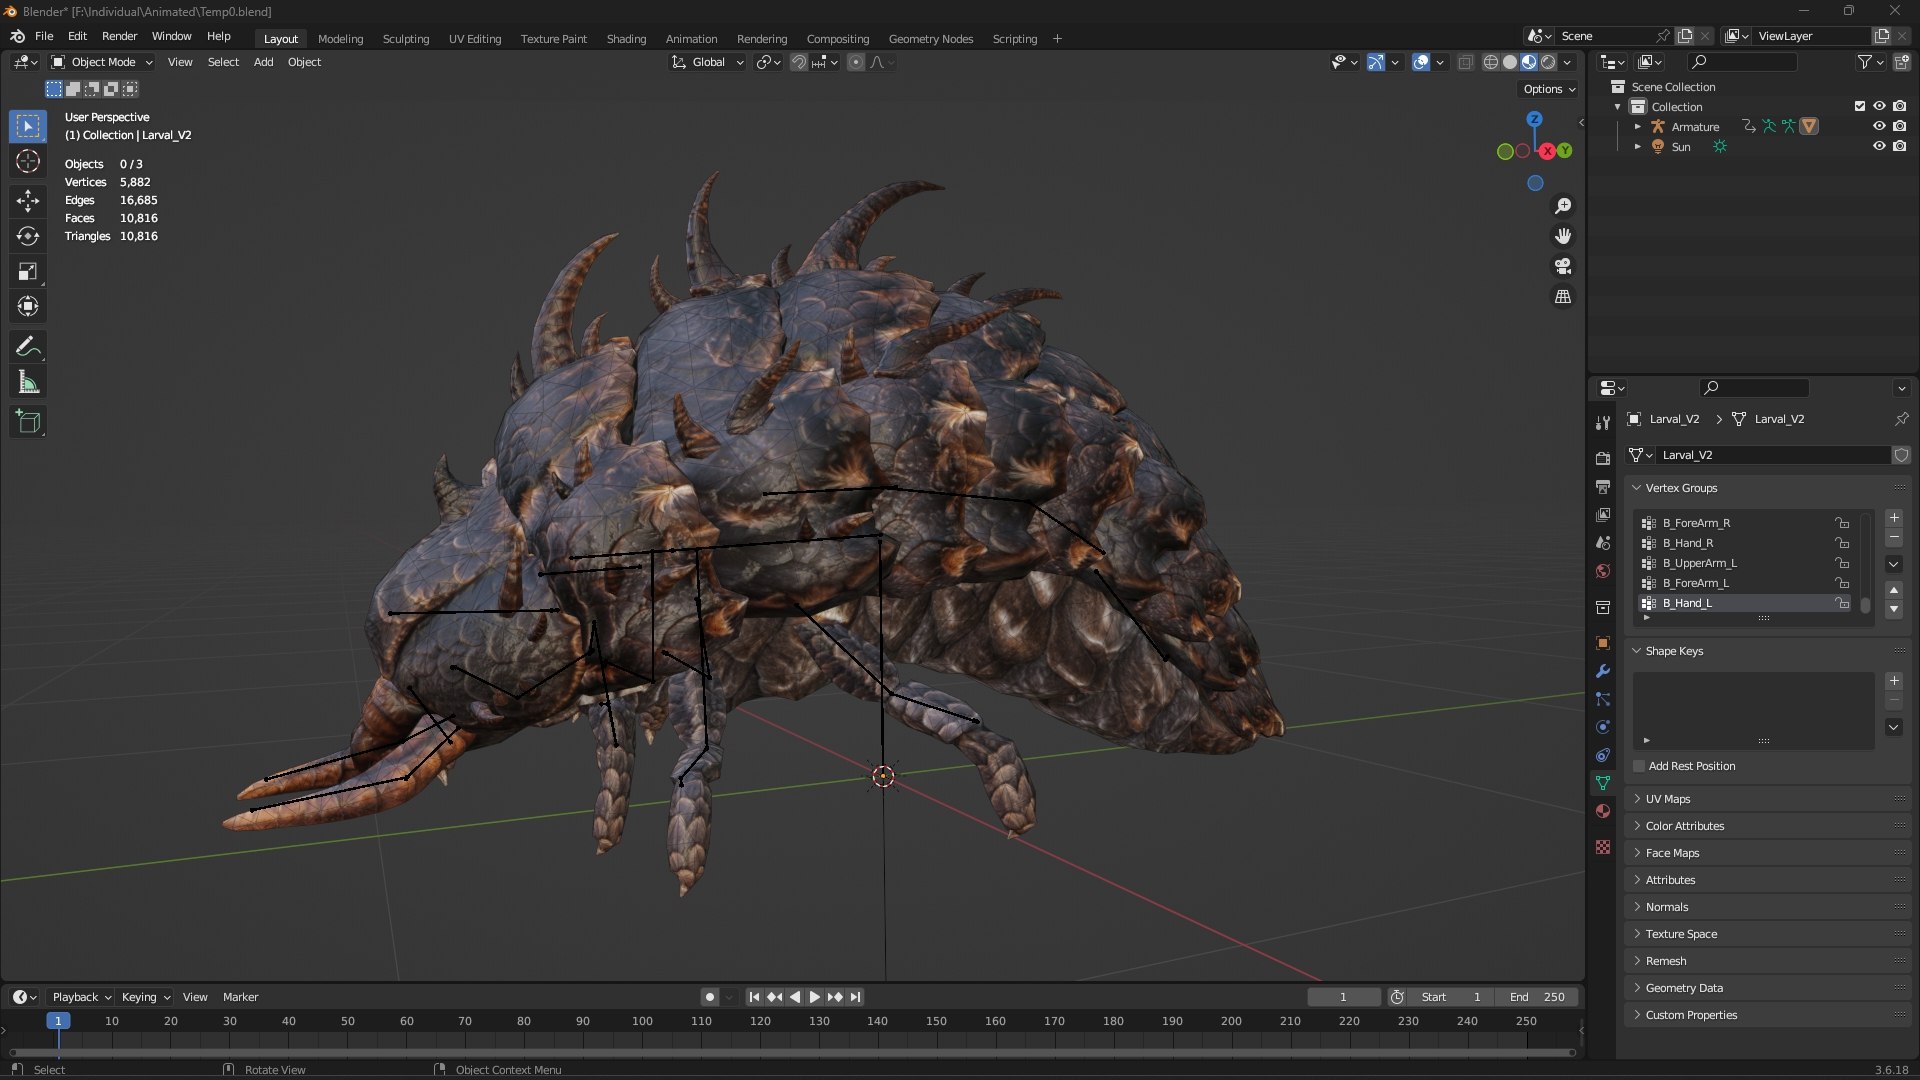
Task: Toggle fake user shield for Larval_V2
Action: click(x=1901, y=455)
